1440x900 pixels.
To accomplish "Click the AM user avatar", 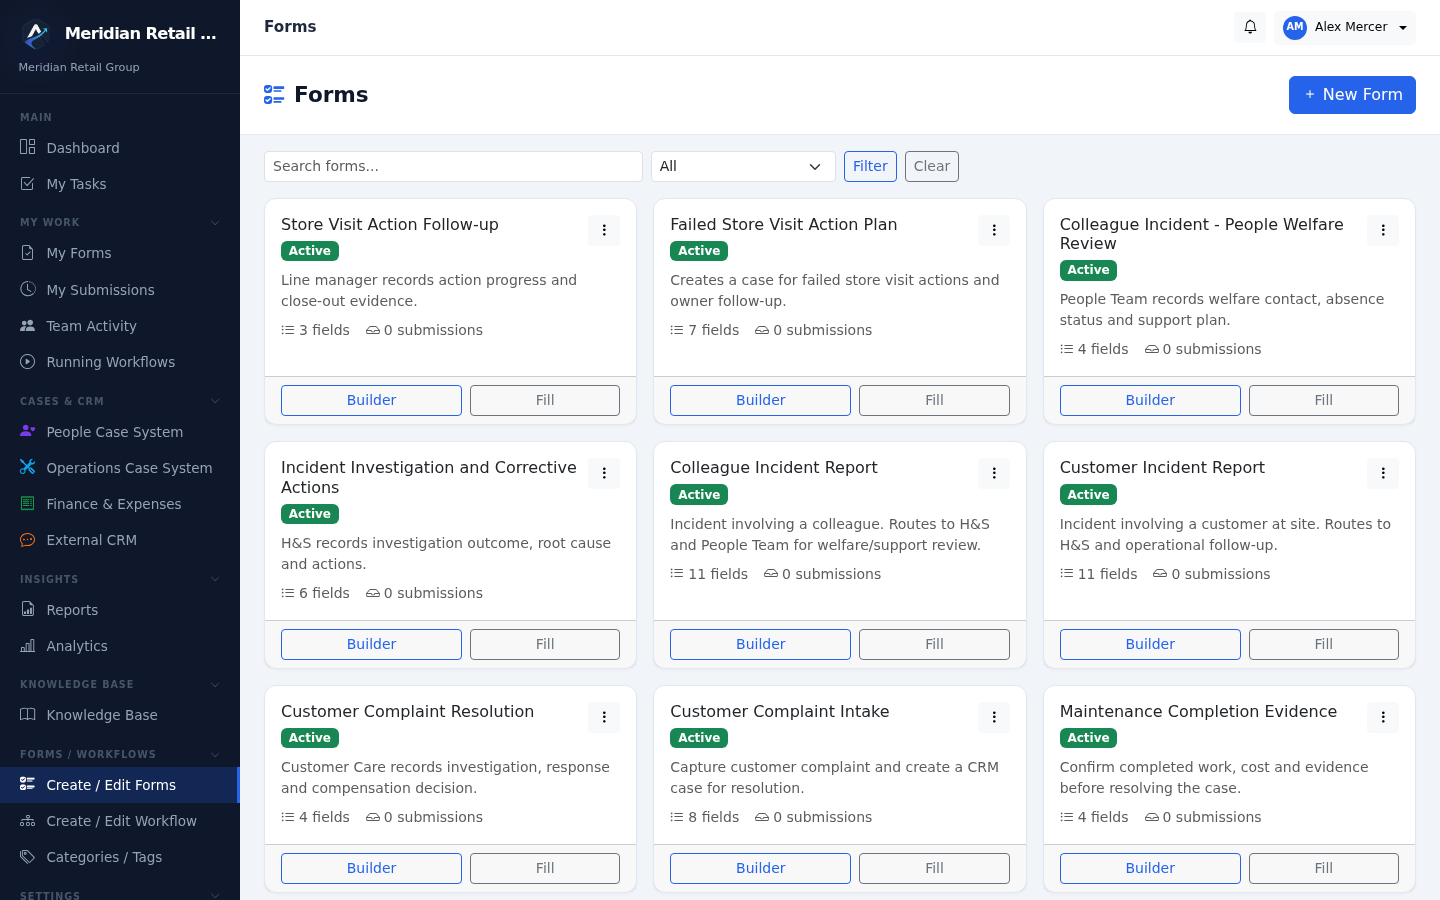I will pos(1295,27).
